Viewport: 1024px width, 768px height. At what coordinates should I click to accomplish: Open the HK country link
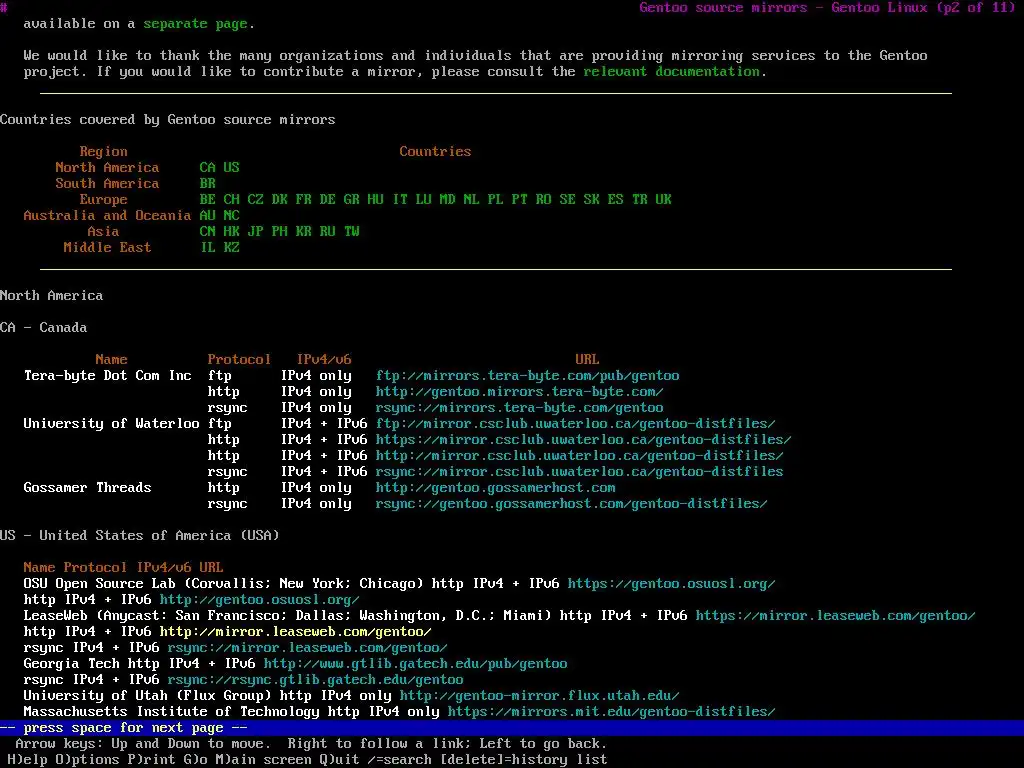(231, 232)
